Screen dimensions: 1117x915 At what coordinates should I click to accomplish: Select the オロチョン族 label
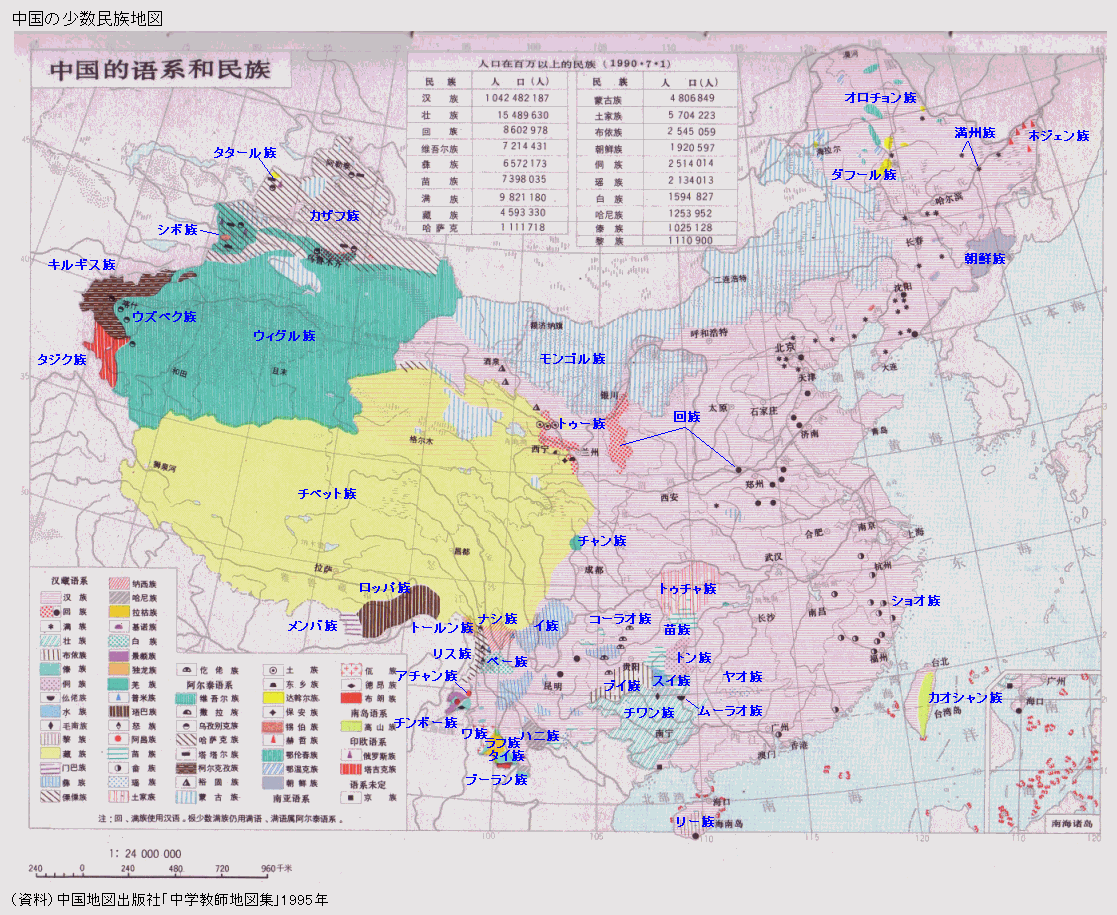pyautogui.click(x=880, y=98)
